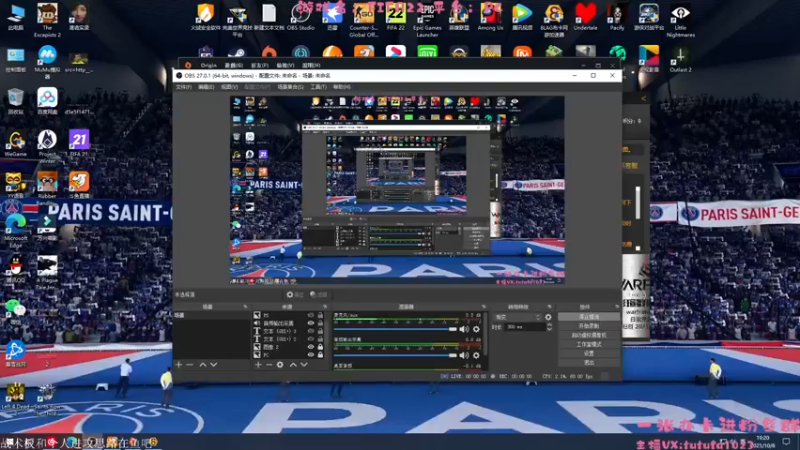Screen dimensions: 800x450
Task: Open Undertale desktop icon
Action: (585, 17)
